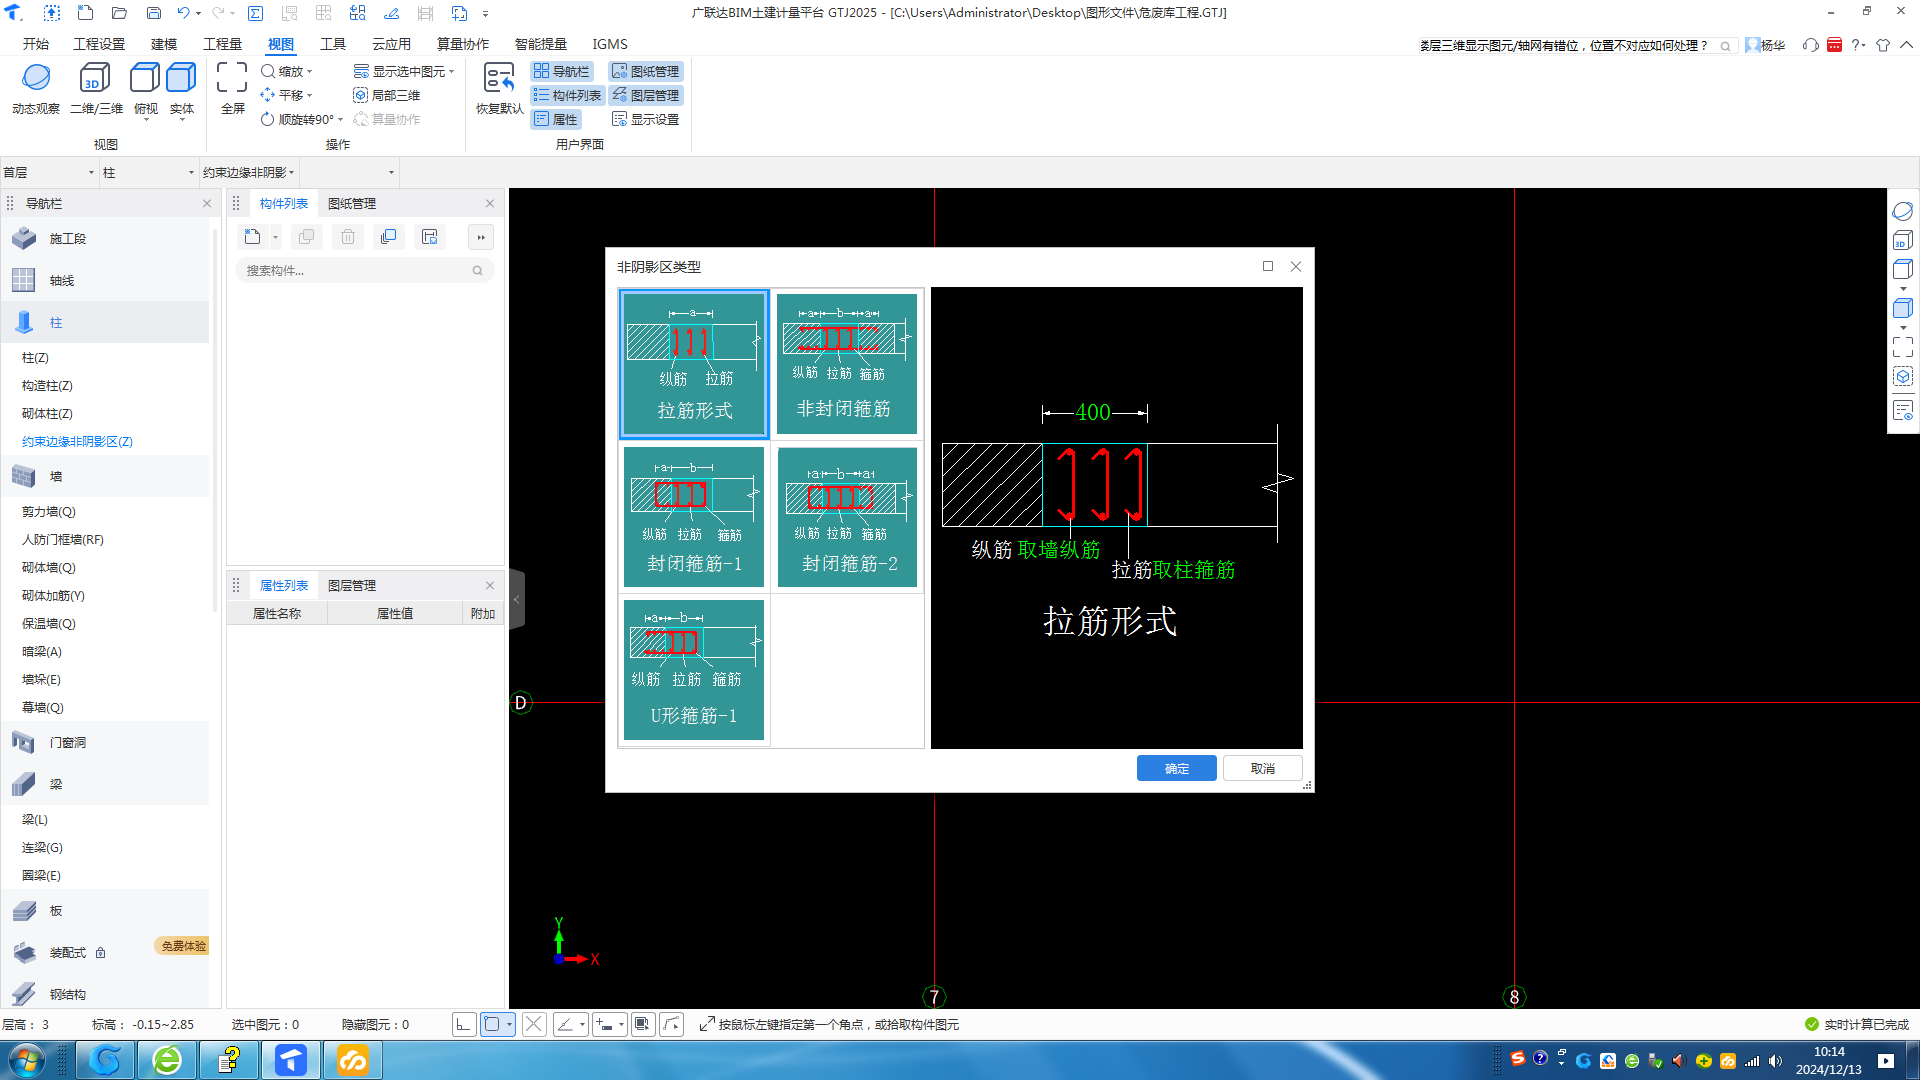Image resolution: width=1920 pixels, height=1080 pixels.
Task: Click the 400 dimension value in preview
Action: pos(1093,412)
